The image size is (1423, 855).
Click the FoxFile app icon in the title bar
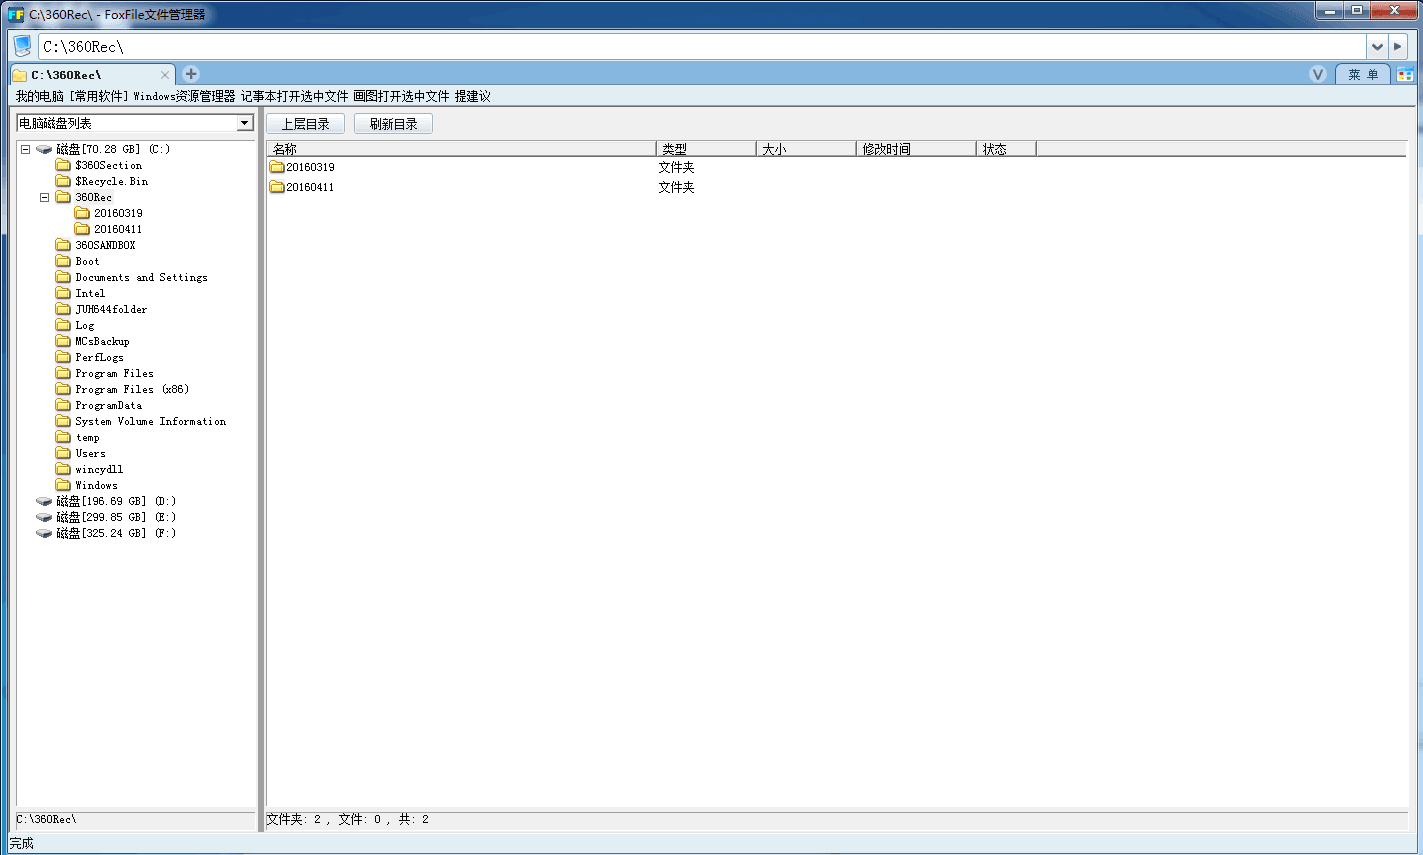click(16, 14)
